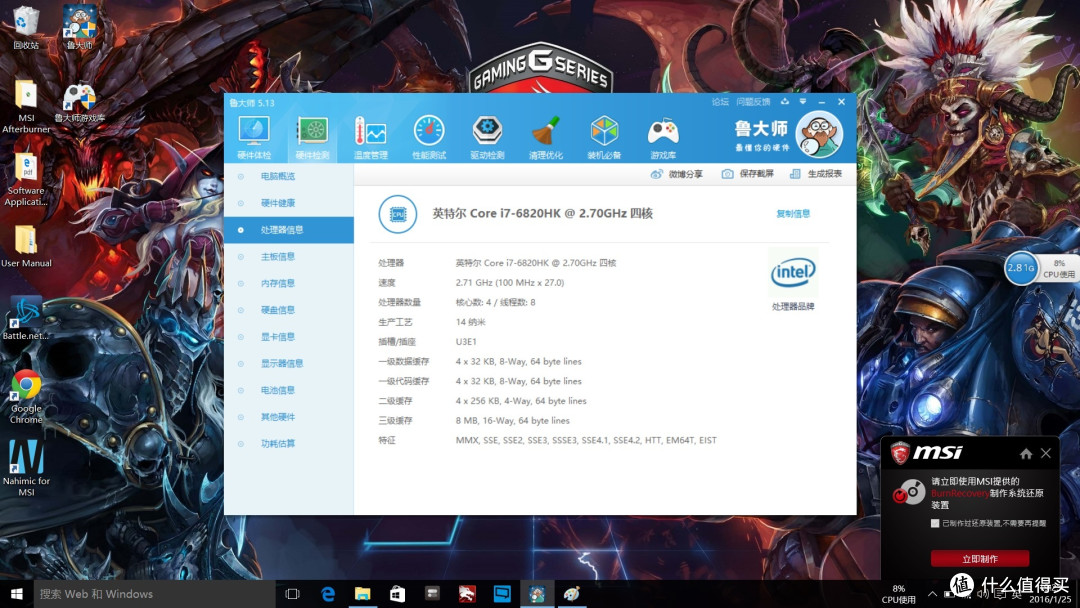Check 已制作过还原装置 no-reminder checkbox
Viewport: 1080px width, 608px height.
tap(935, 523)
